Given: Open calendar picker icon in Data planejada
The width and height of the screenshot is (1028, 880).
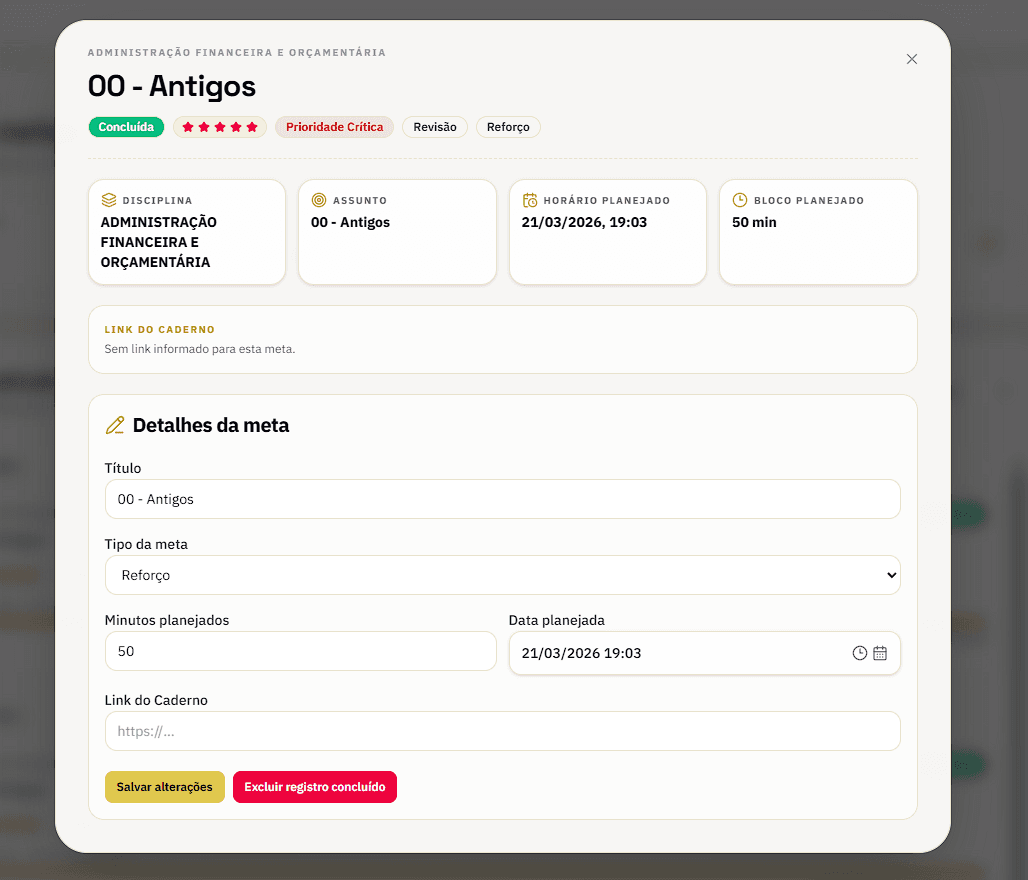Looking at the screenshot, I should click(880, 653).
